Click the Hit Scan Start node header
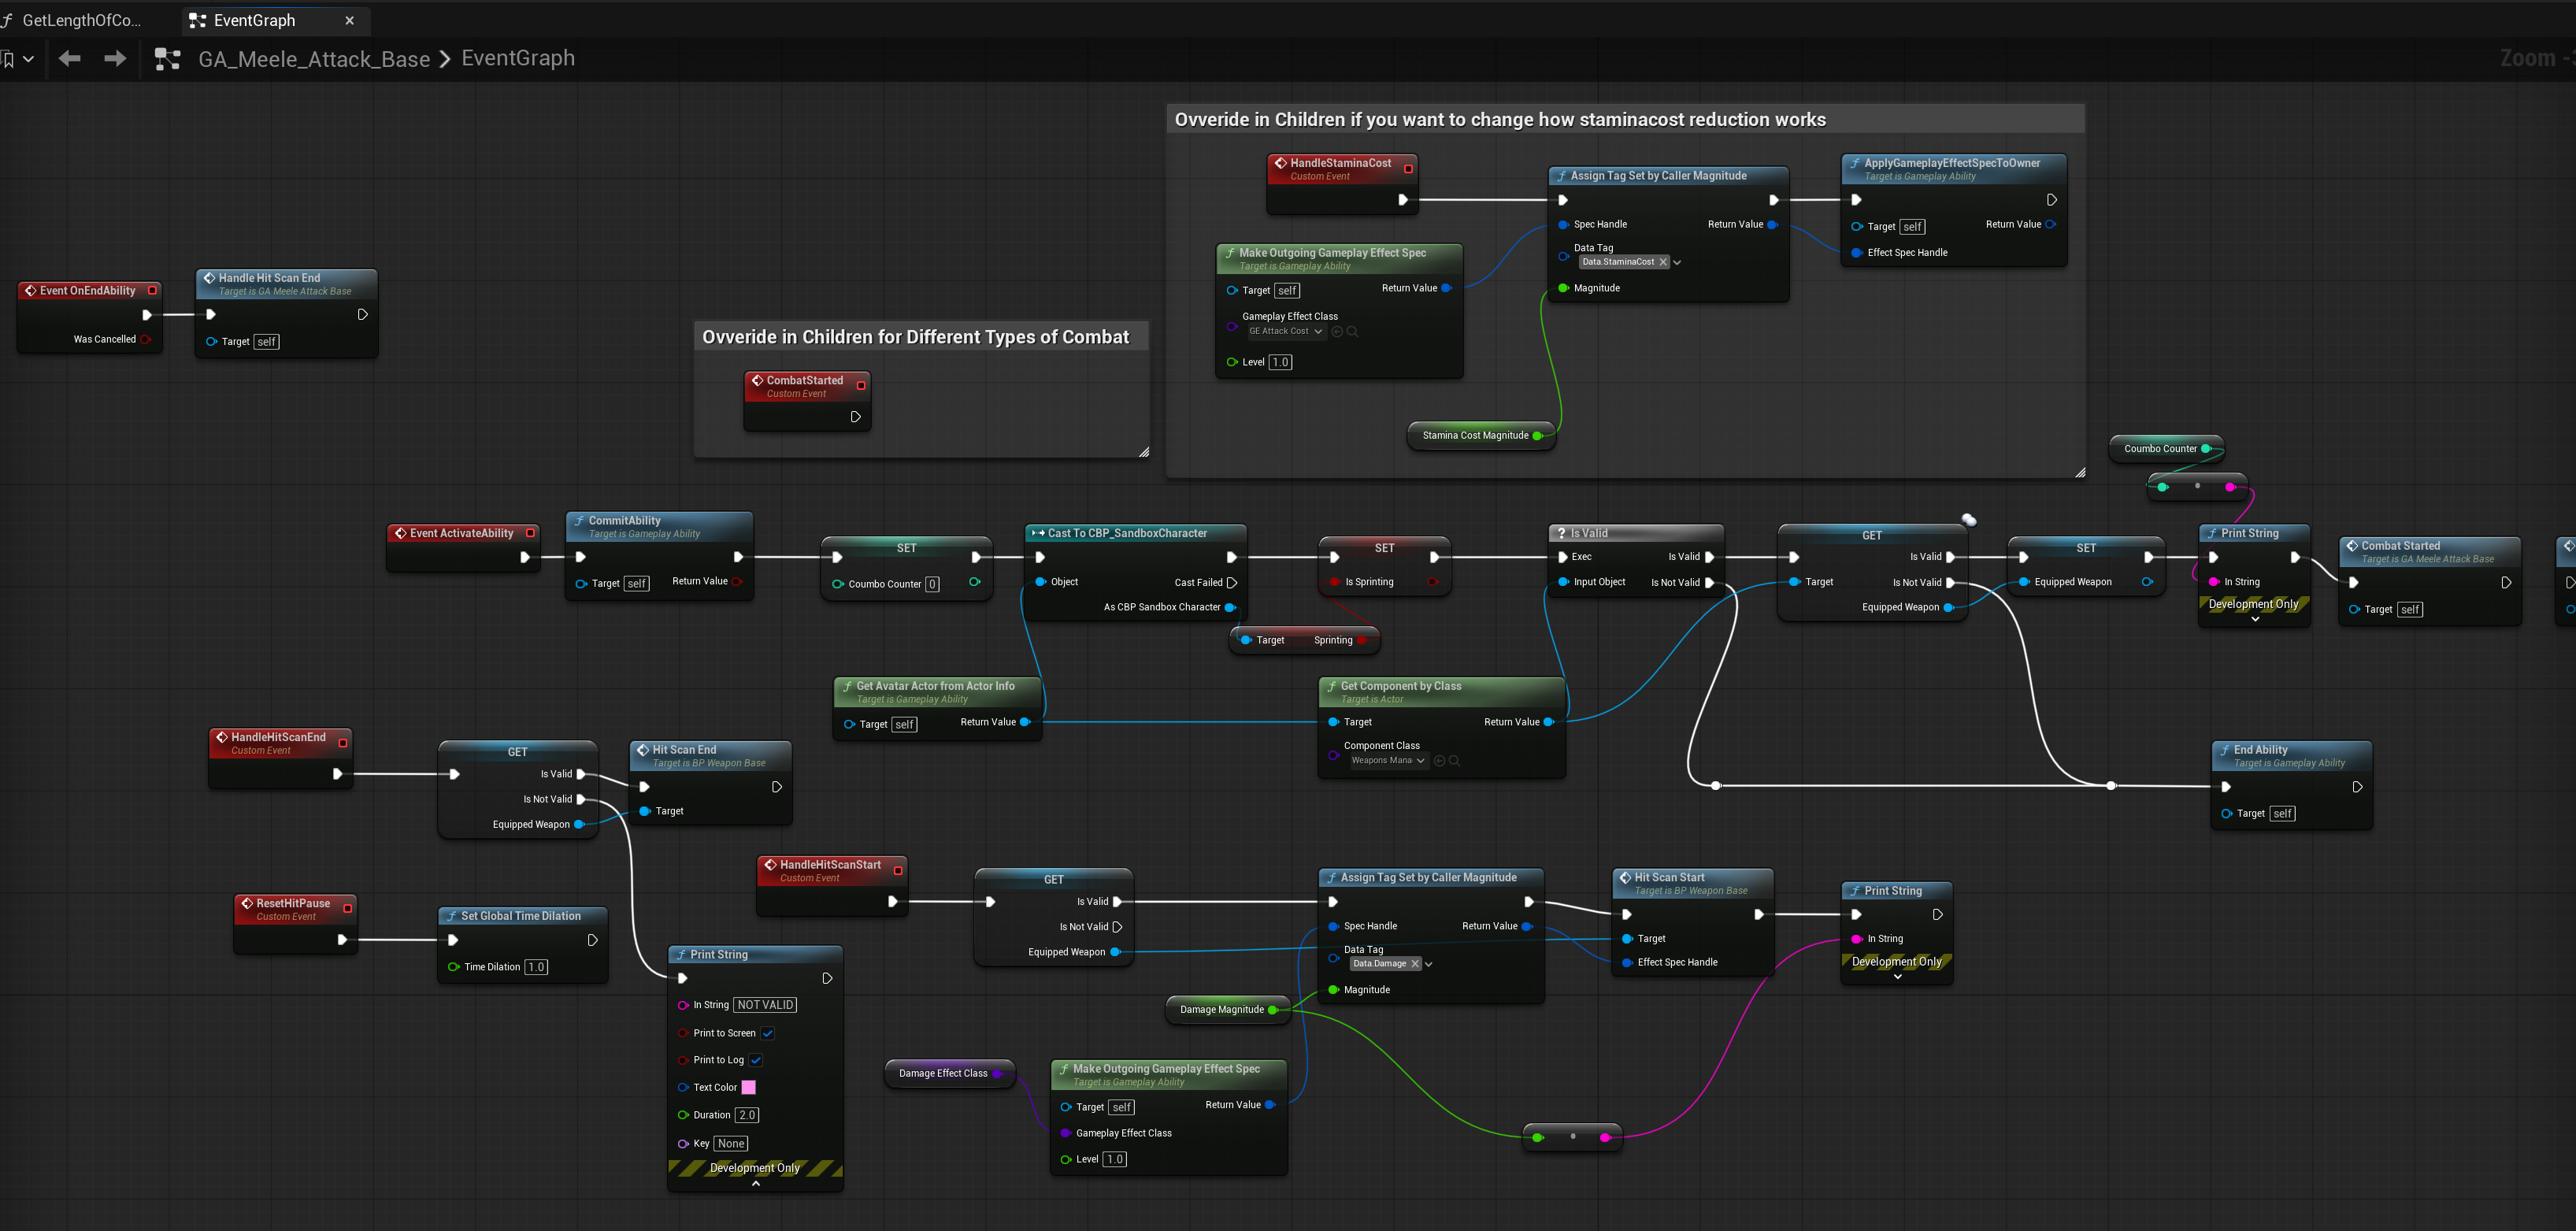 click(x=1691, y=883)
